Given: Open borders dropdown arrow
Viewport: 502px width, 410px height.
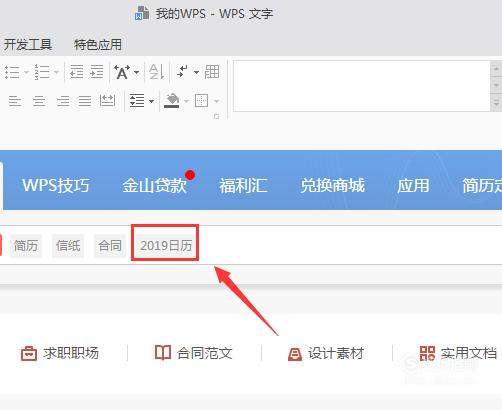Looking at the screenshot, I should click(x=216, y=101).
